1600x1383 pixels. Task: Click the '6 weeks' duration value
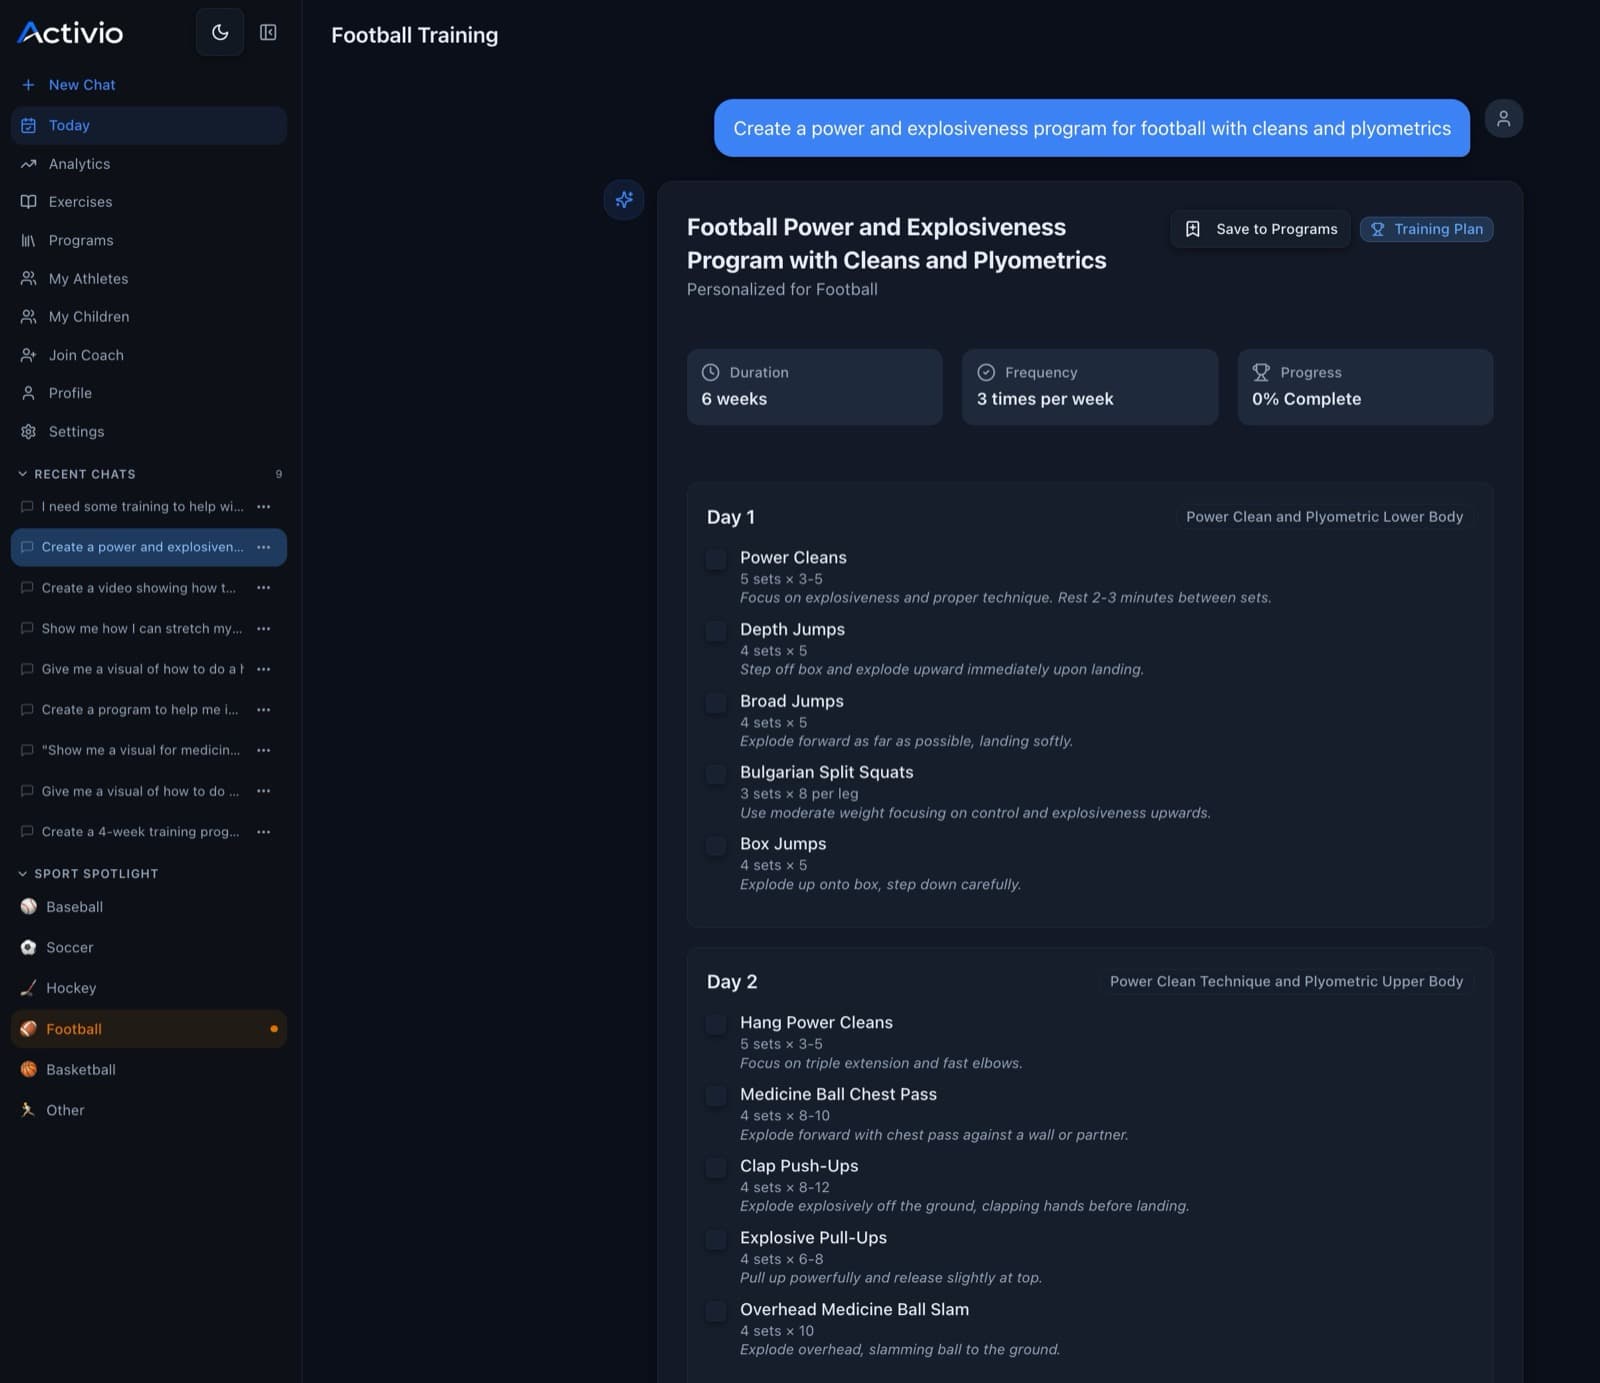(734, 399)
